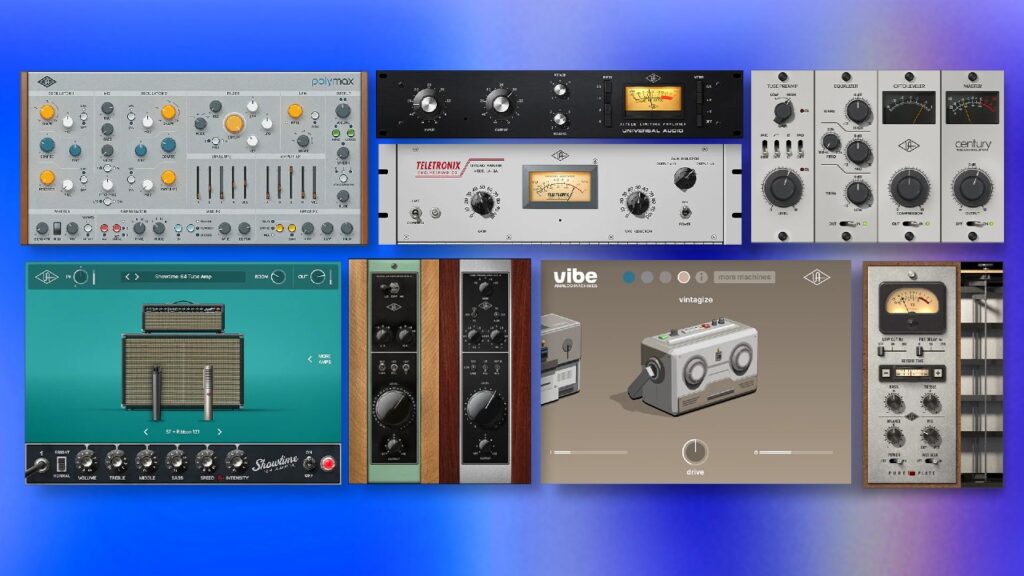This screenshot has height=576, width=1024.
Task: Click the LA-2A VU meter
Action: (x=560, y=188)
